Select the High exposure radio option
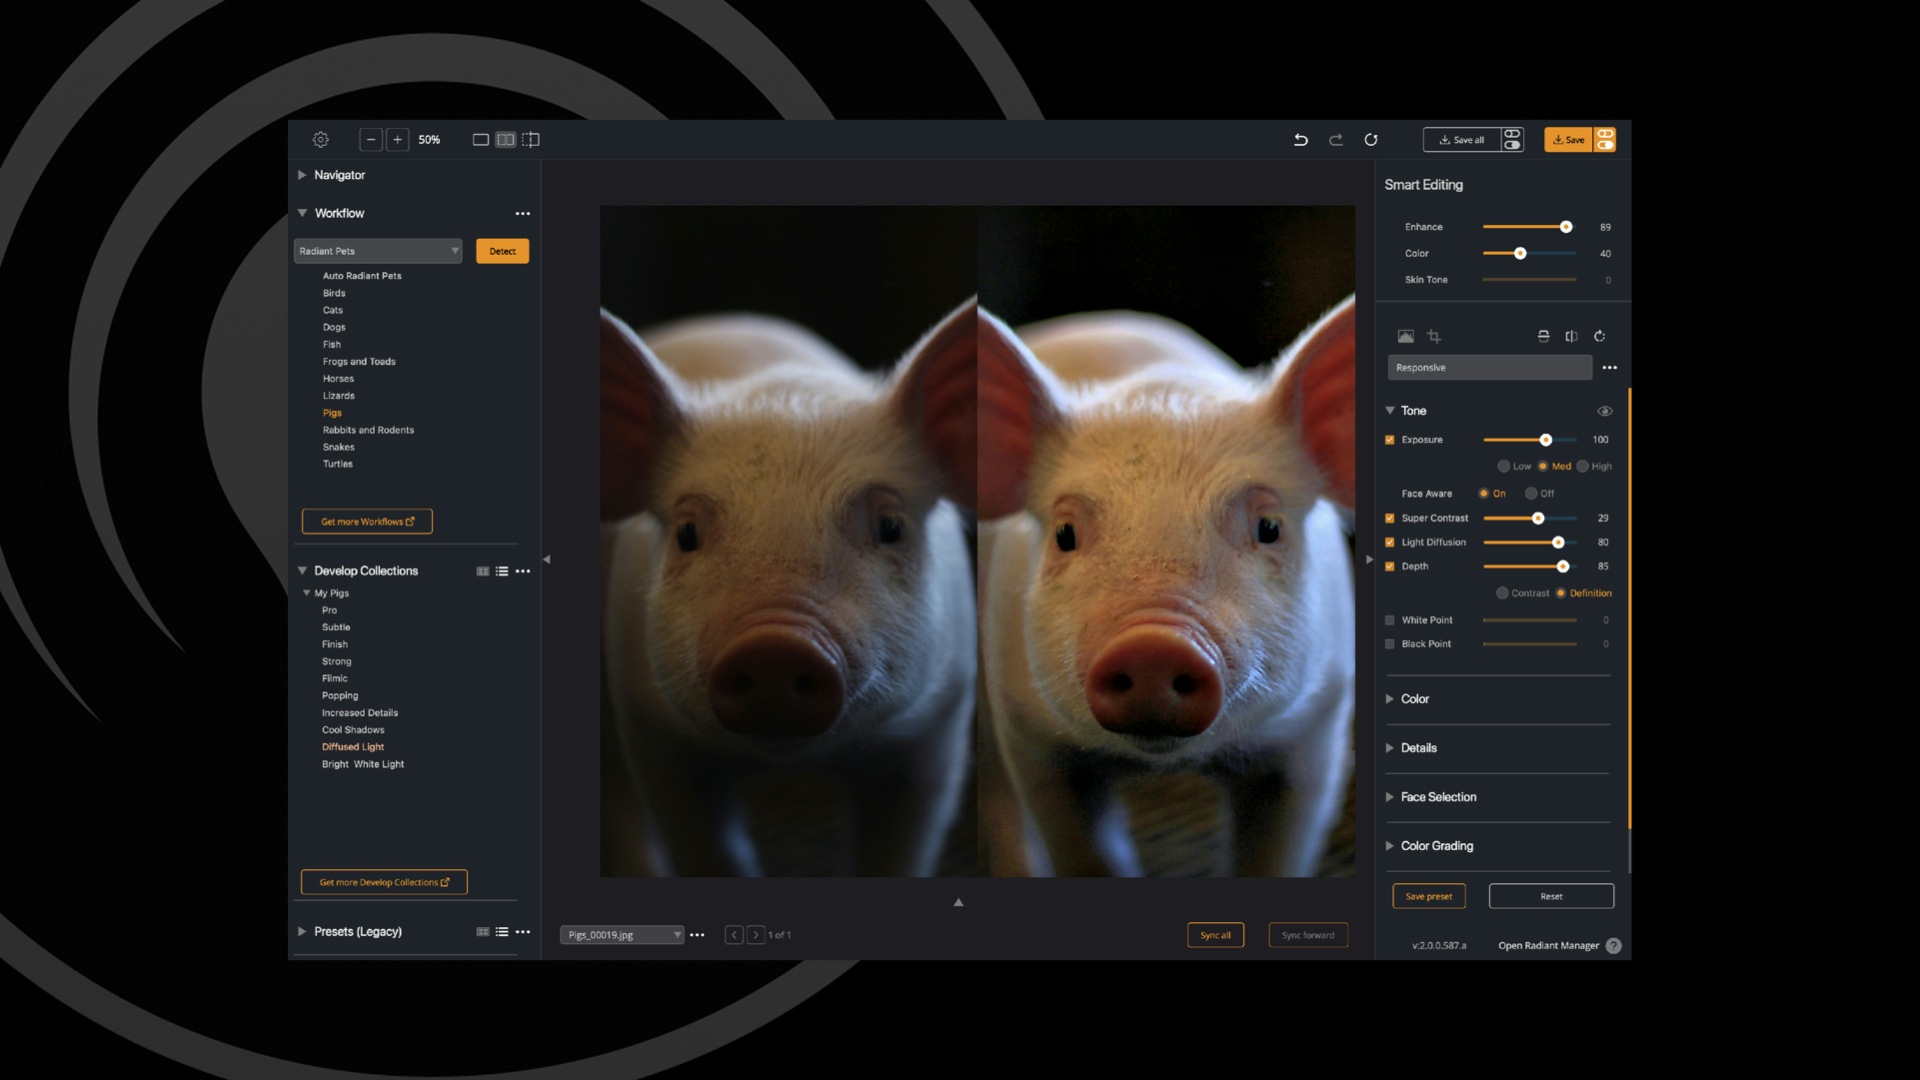This screenshot has height=1080, width=1920. point(1583,467)
